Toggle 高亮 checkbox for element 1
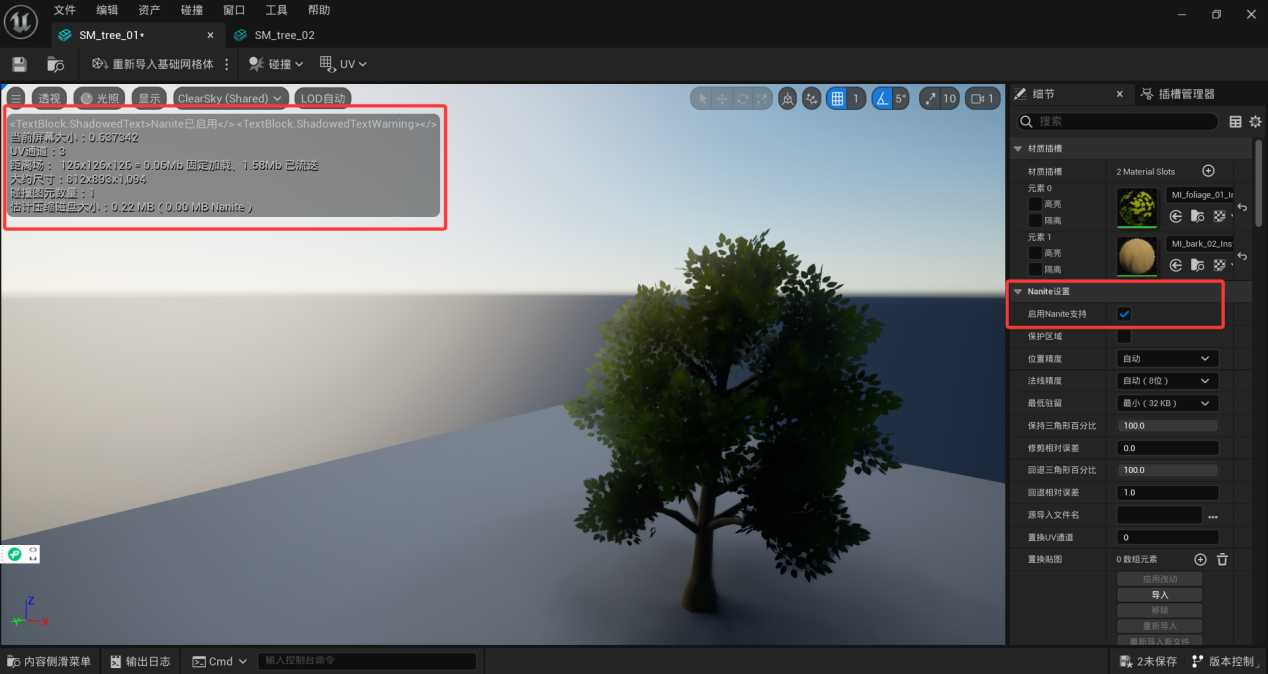 coord(1035,253)
